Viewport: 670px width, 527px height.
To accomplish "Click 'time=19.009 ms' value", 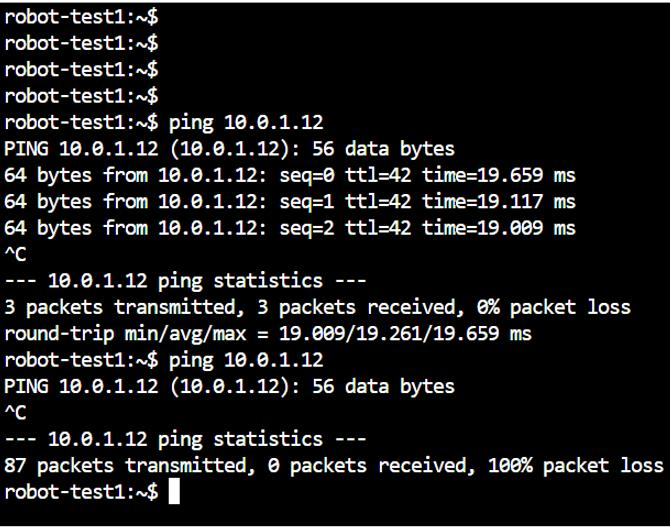I will pyautogui.click(x=499, y=228).
